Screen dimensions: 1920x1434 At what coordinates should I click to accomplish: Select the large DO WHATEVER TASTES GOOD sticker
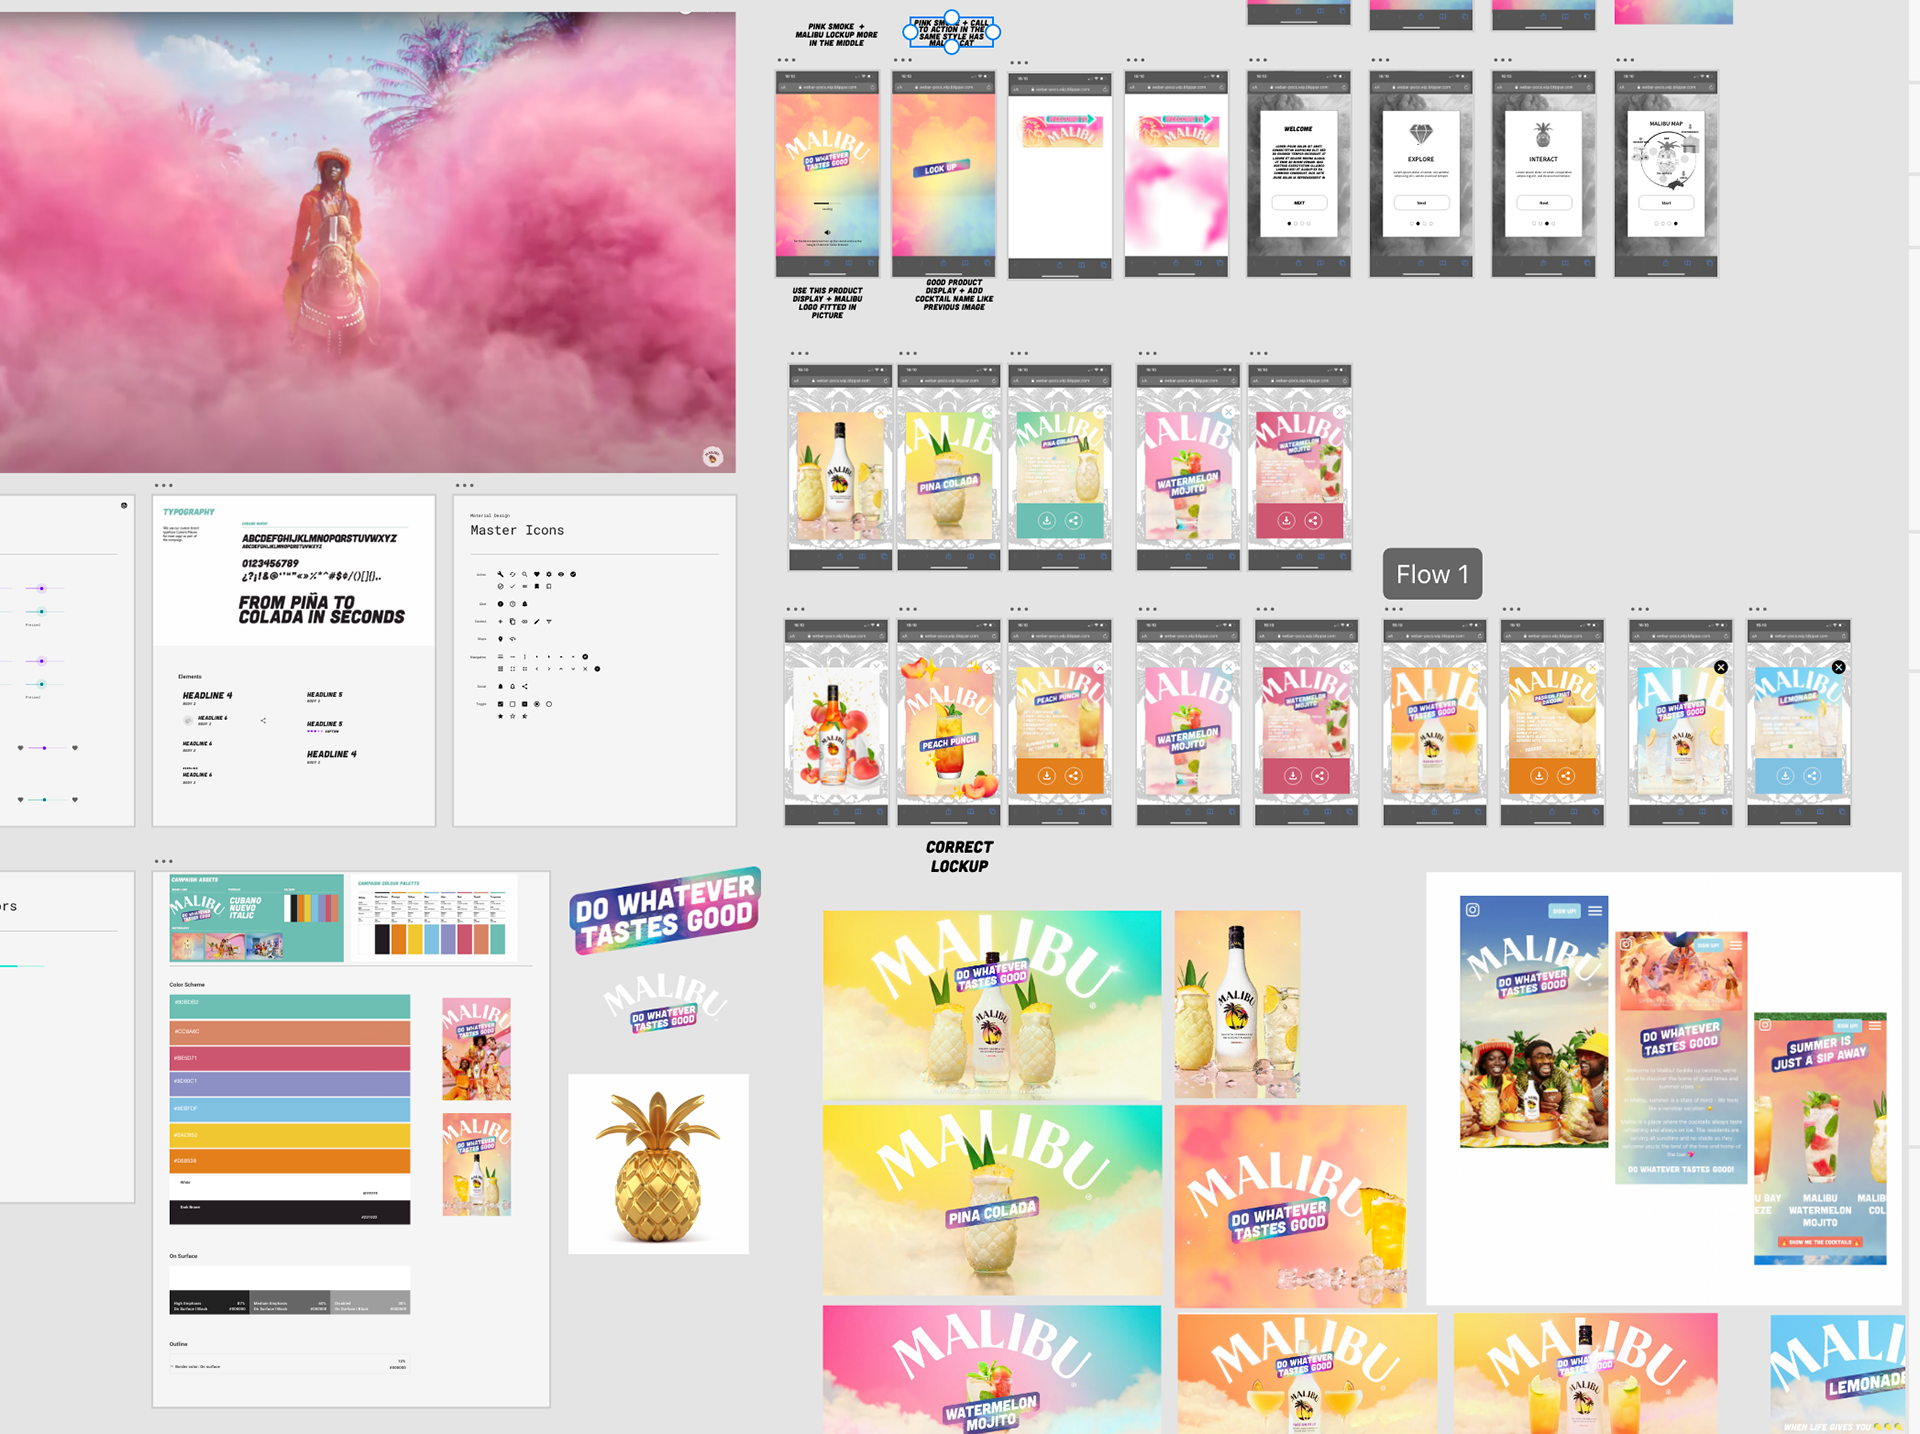(x=666, y=910)
